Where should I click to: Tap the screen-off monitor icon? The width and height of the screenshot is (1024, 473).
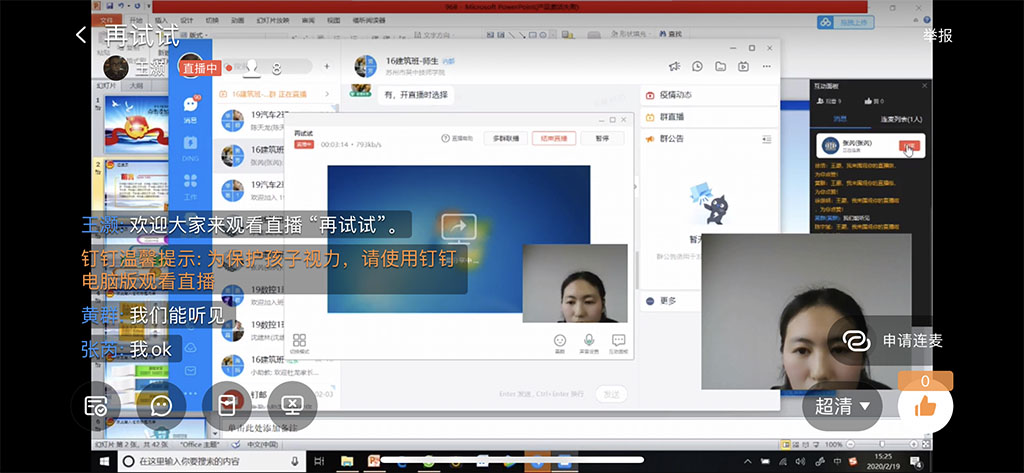[291, 406]
